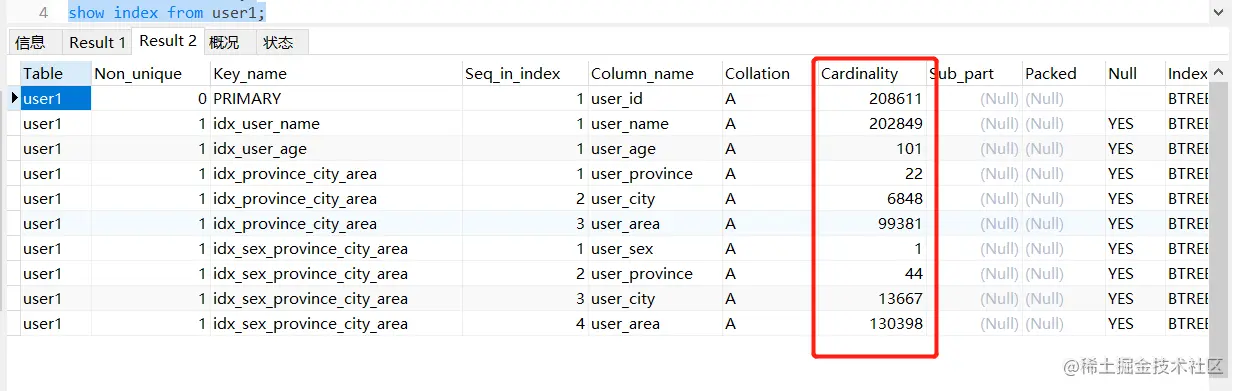Click the cardinality value 130398
Viewport: 1238px width, 391px height.
(x=895, y=324)
